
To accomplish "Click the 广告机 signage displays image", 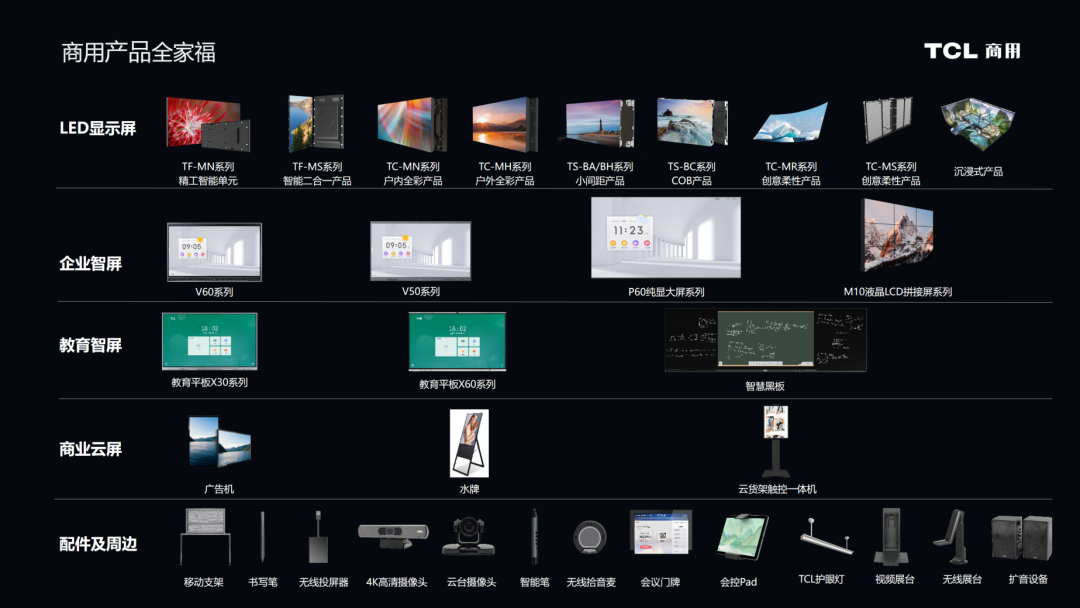I will (219, 442).
